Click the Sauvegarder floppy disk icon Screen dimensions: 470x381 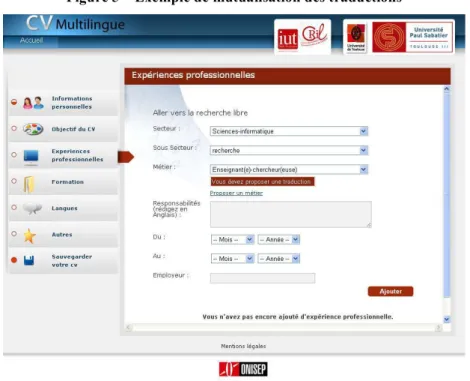[x=29, y=260]
